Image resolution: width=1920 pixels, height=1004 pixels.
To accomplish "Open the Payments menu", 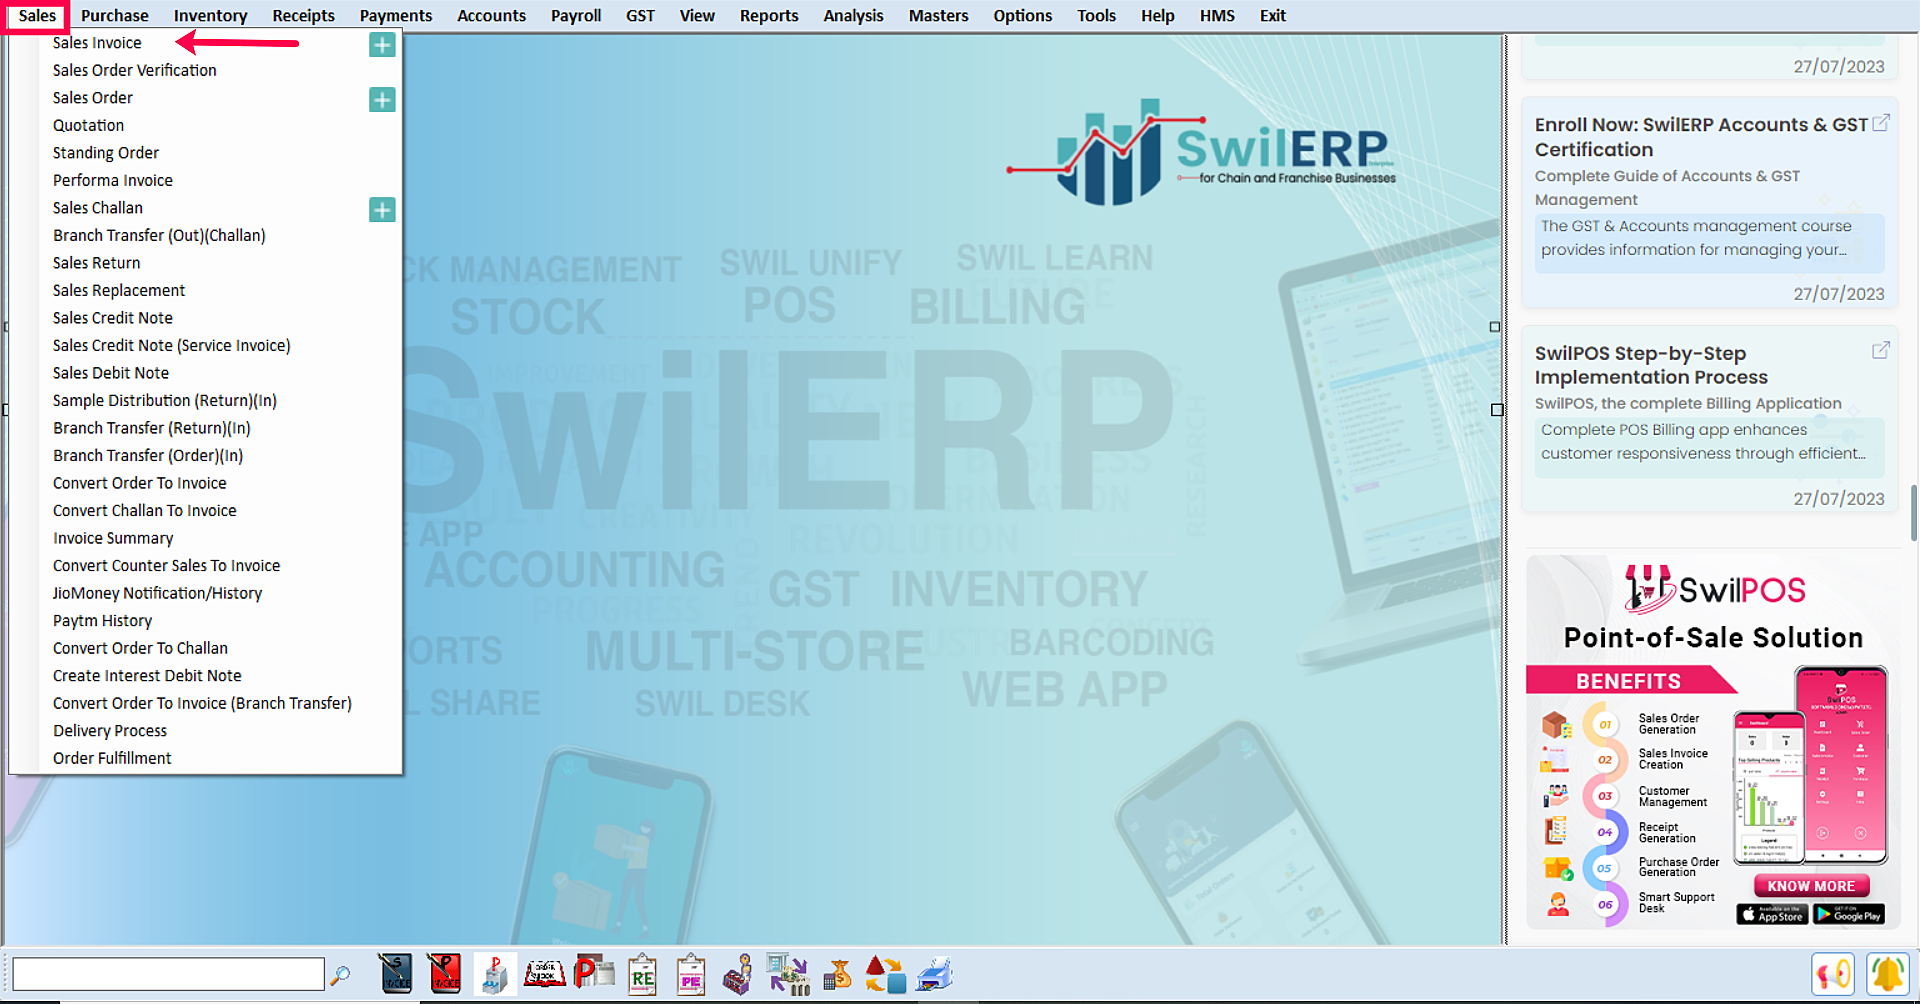I will pyautogui.click(x=396, y=16).
